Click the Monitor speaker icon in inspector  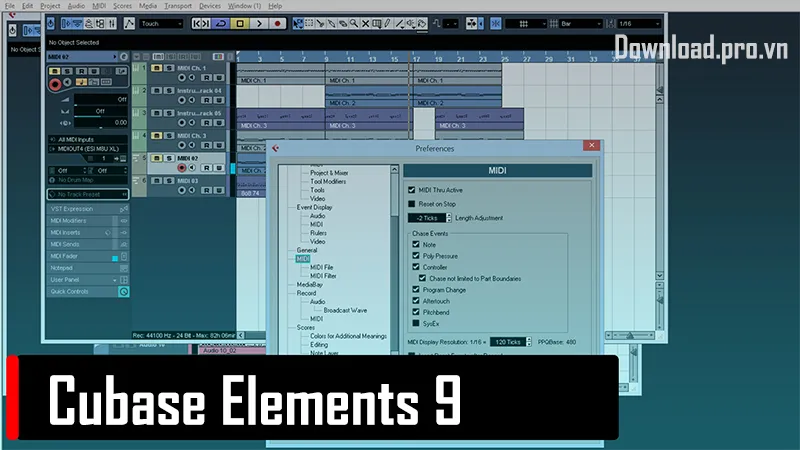[67, 82]
